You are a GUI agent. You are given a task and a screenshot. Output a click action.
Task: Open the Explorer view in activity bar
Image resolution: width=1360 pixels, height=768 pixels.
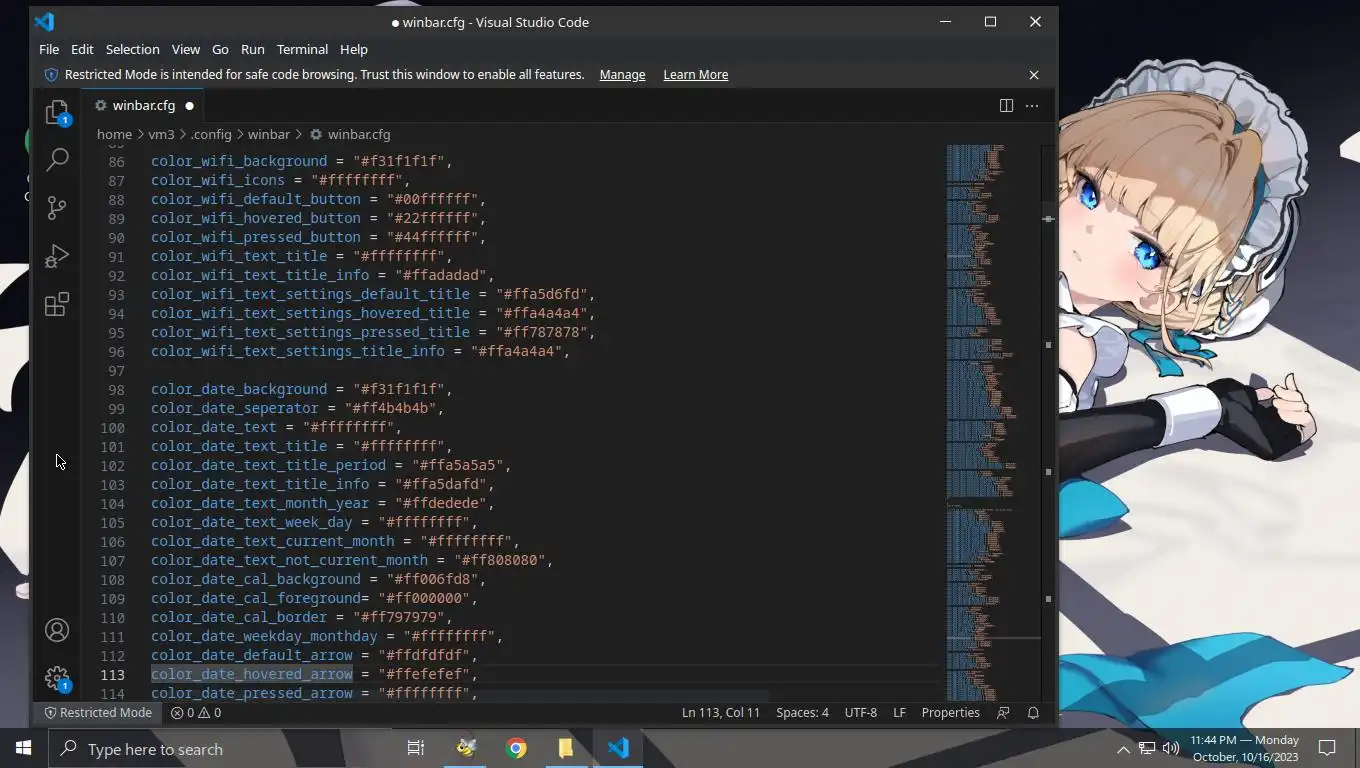(57, 111)
